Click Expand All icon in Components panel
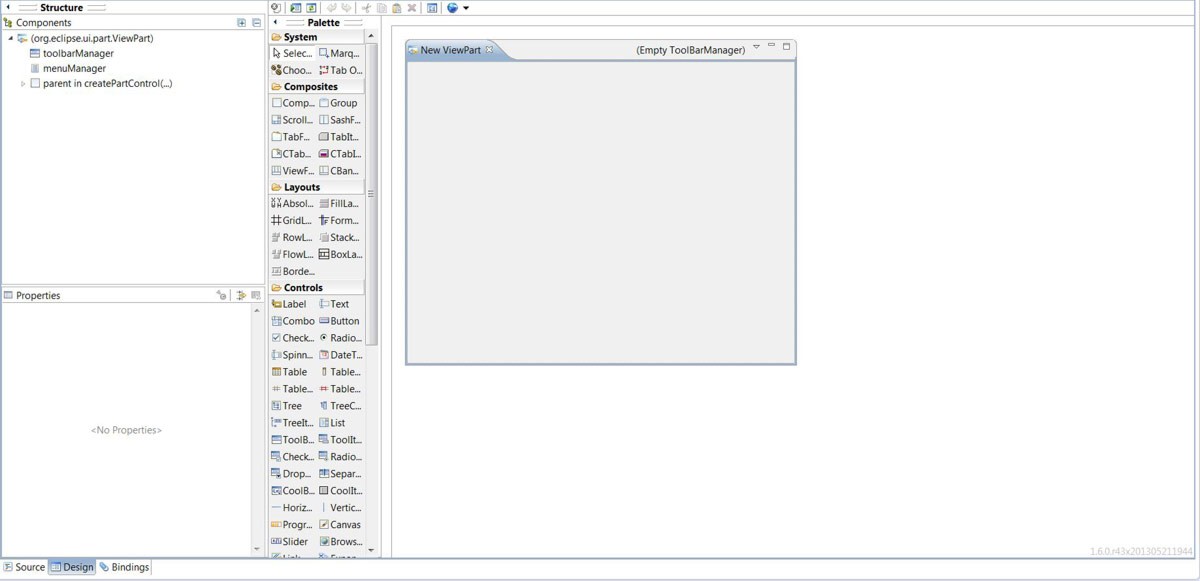The image size is (1200, 581). pyautogui.click(x=241, y=23)
